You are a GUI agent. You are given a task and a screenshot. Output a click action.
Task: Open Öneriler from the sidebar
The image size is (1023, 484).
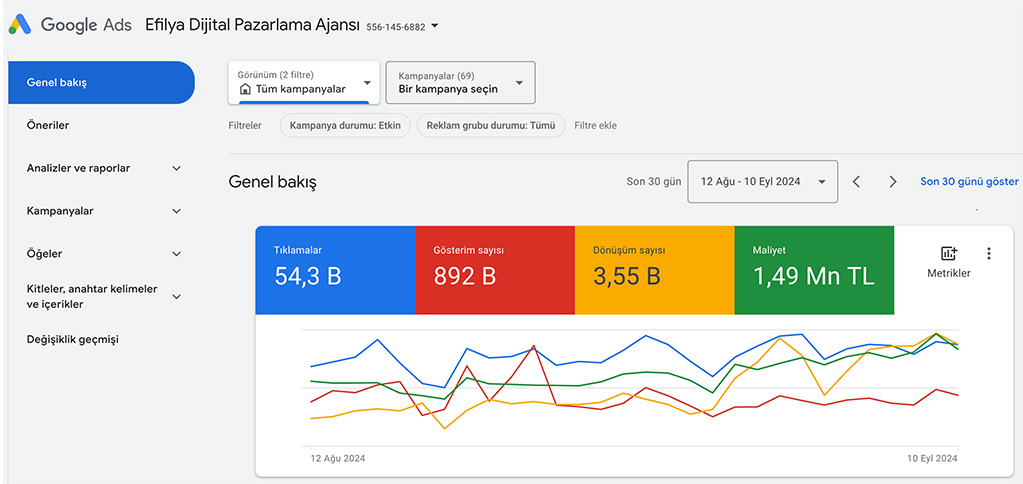click(x=48, y=126)
